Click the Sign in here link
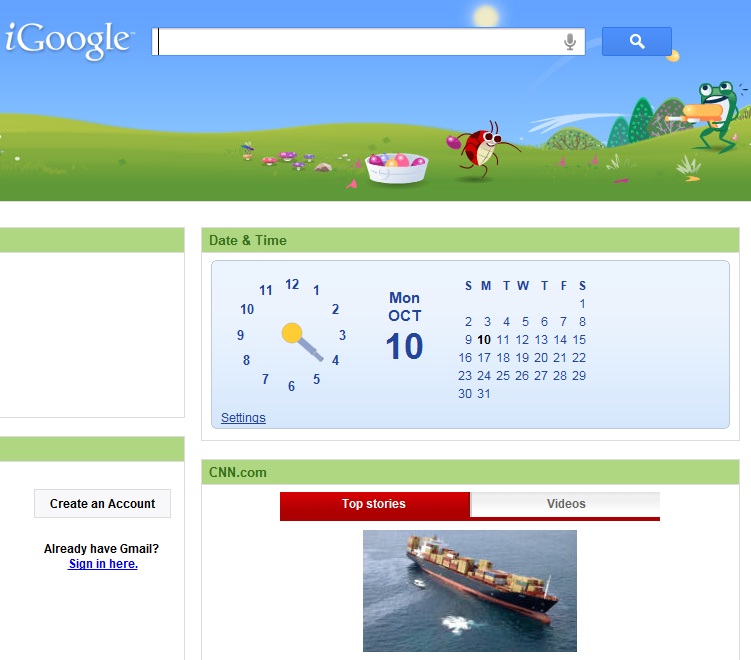 click(103, 564)
